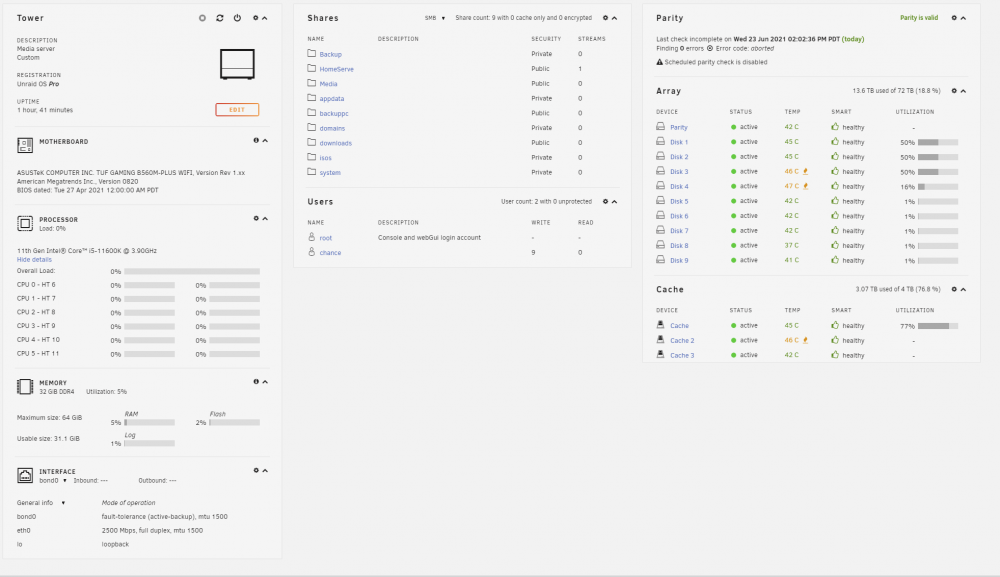Open the Processor settings gear
1000x577 pixels.
pos(256,218)
